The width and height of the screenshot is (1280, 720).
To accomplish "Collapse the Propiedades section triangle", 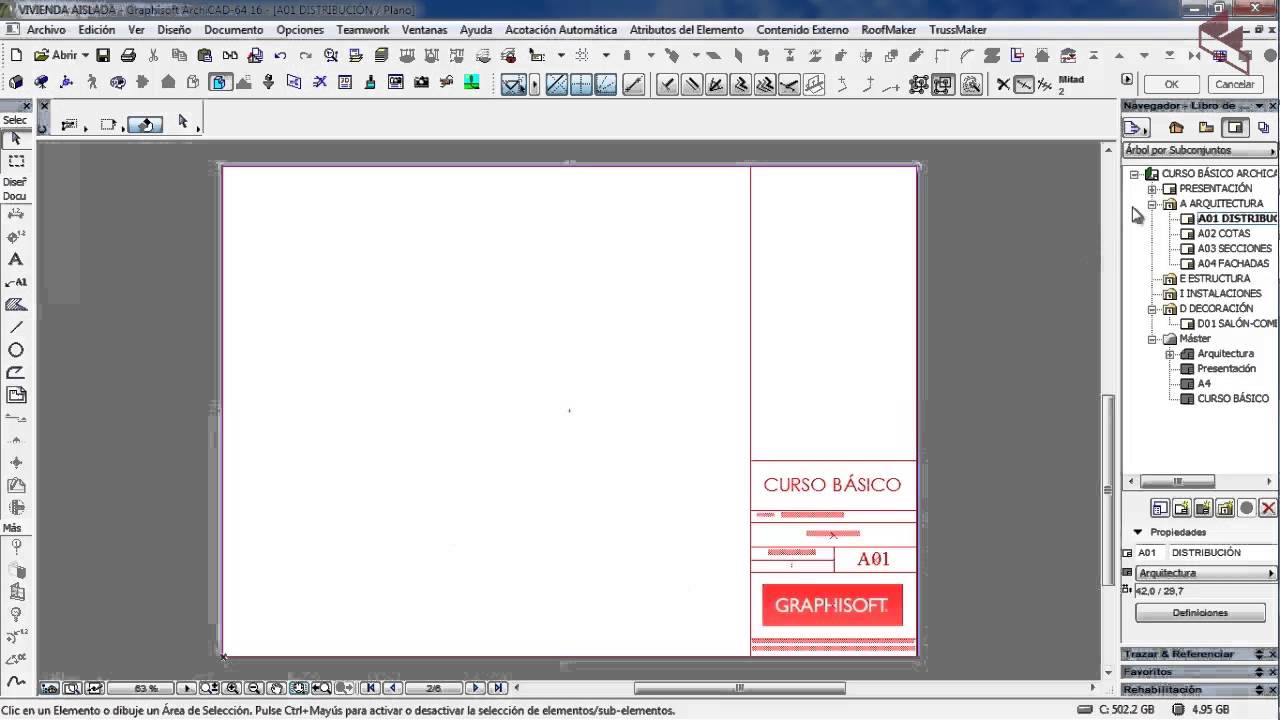I will [1138, 532].
